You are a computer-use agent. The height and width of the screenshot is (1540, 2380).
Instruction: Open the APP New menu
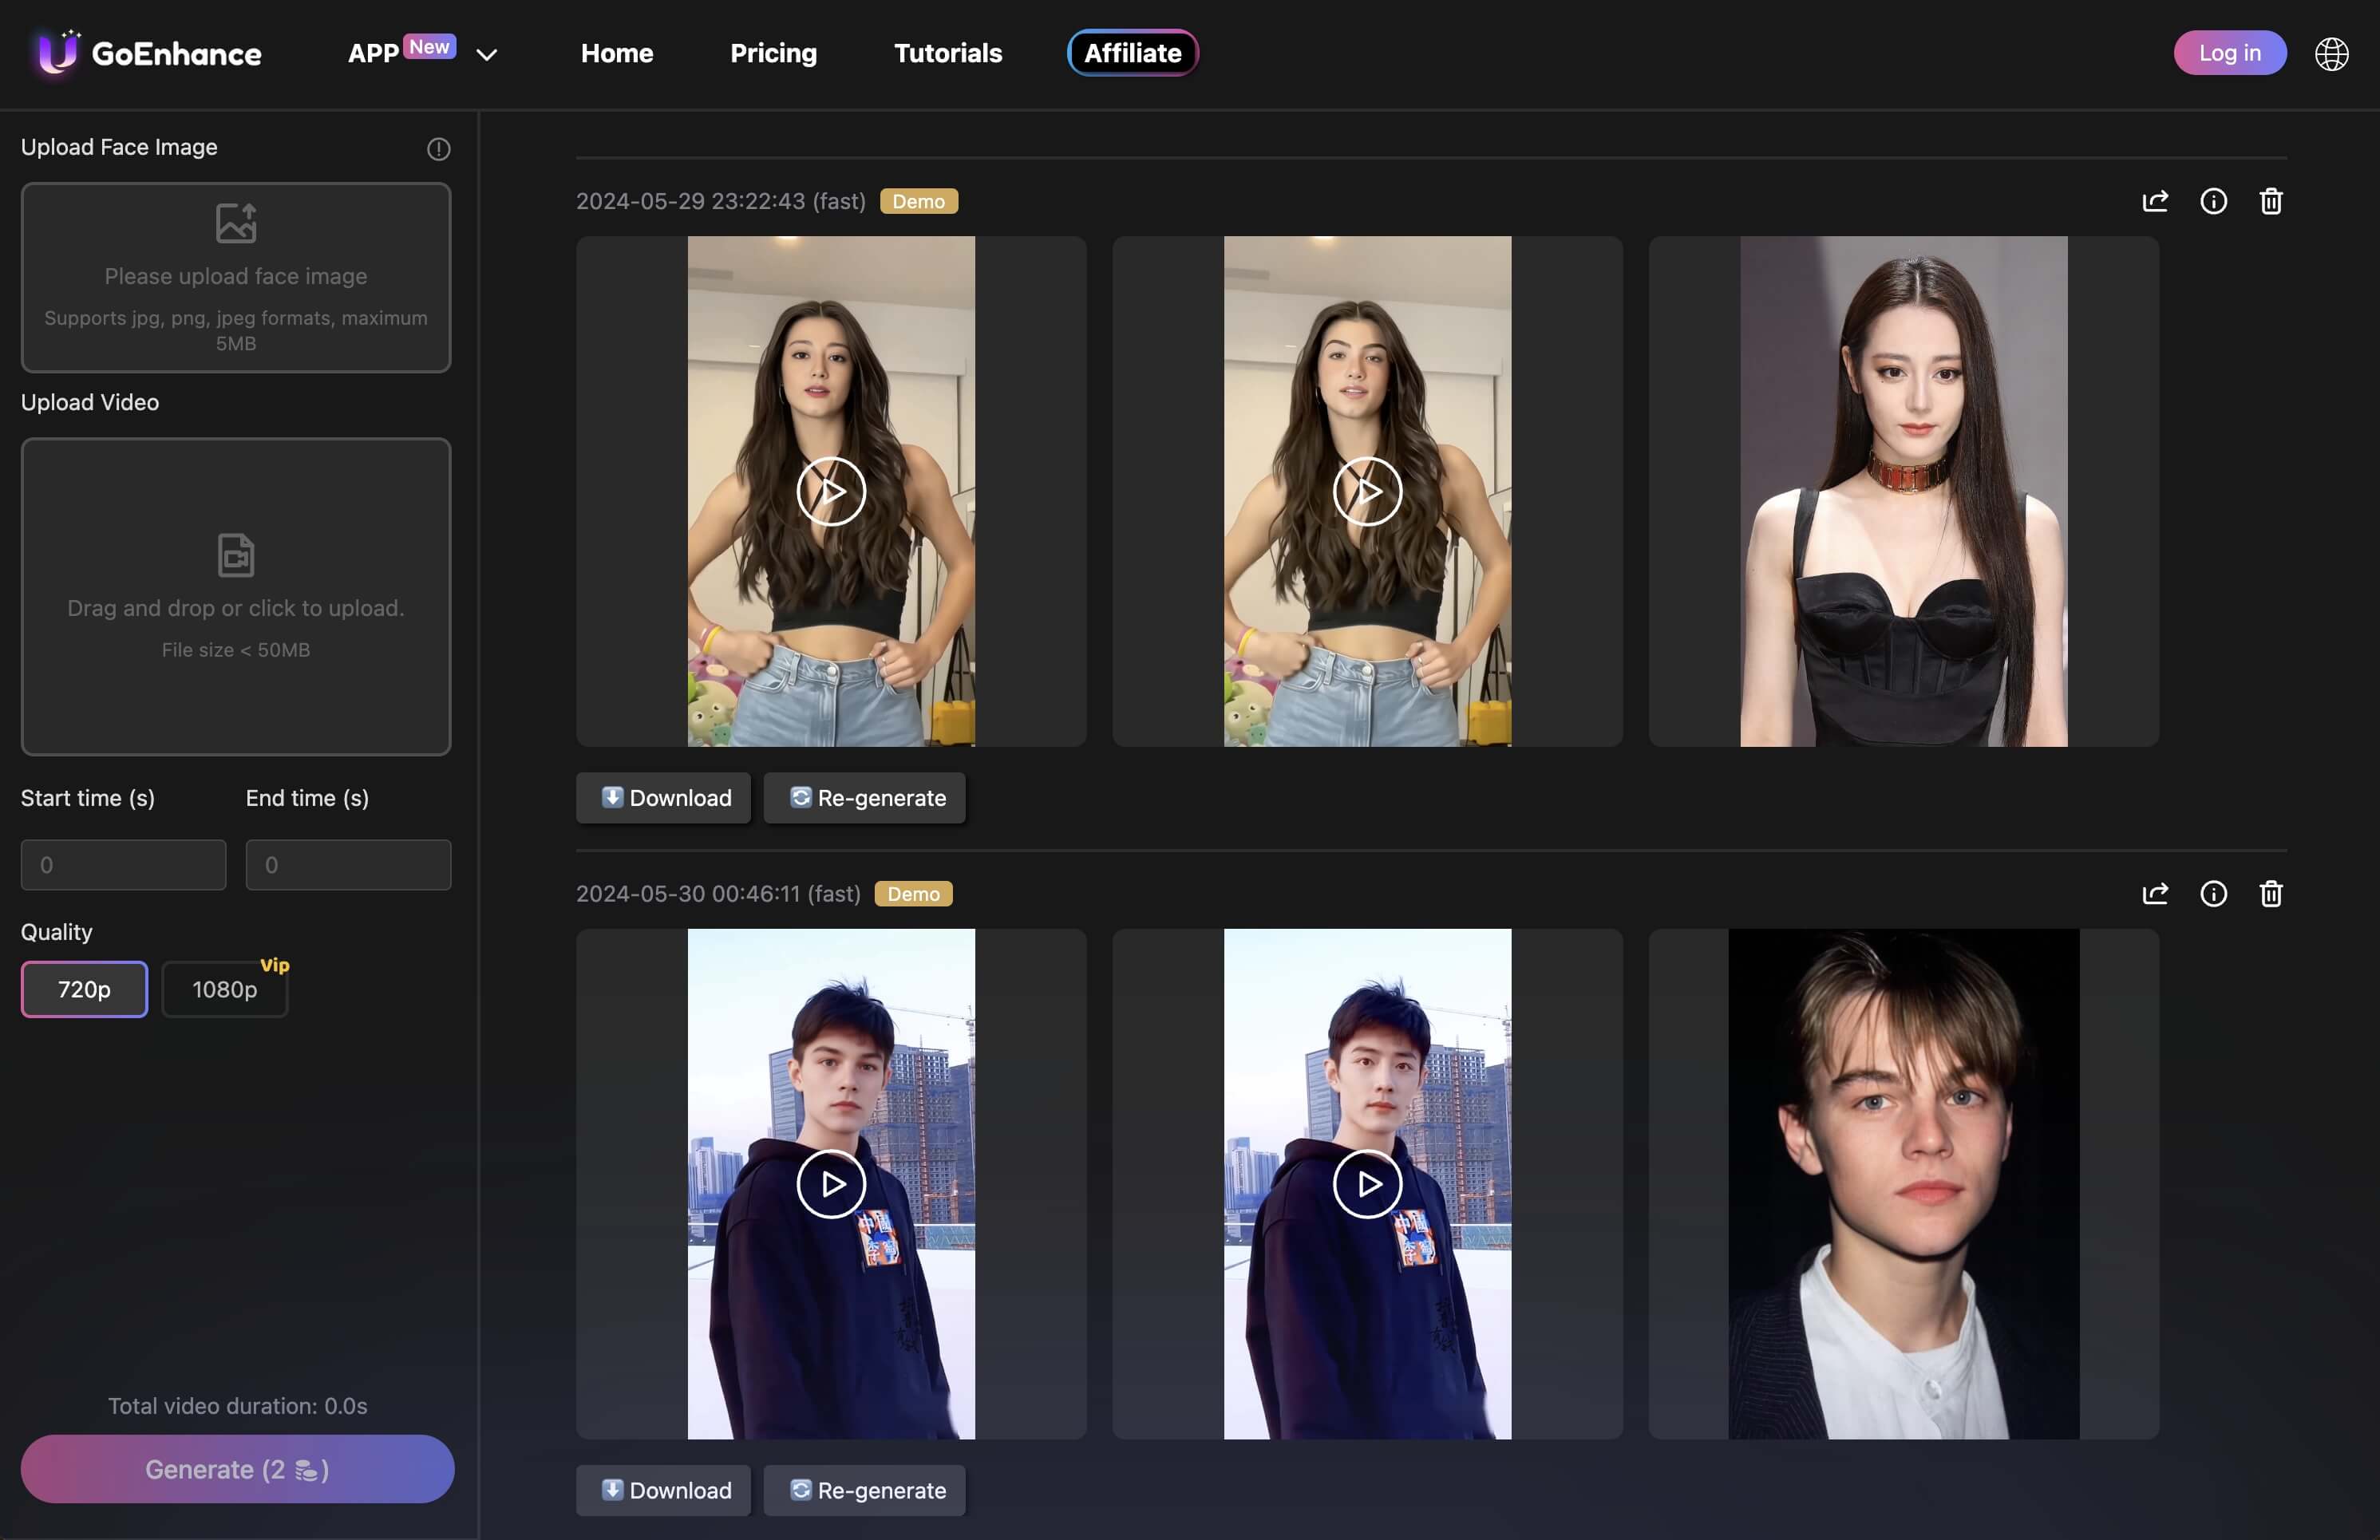402,52
